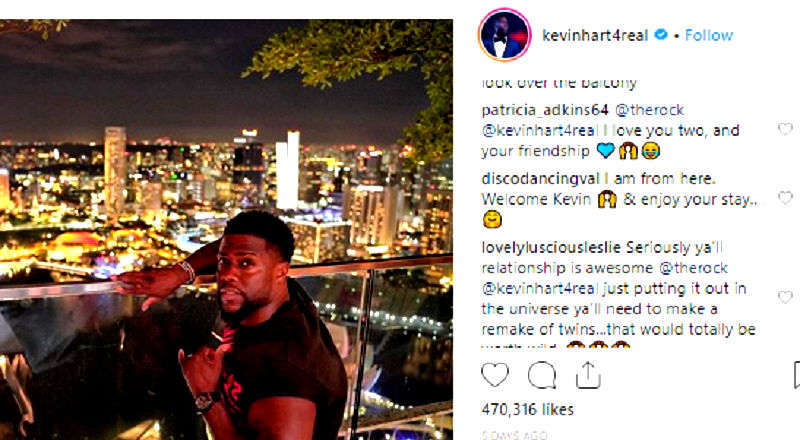
Task: Visit the discodancingval commenter profile
Action: point(540,179)
